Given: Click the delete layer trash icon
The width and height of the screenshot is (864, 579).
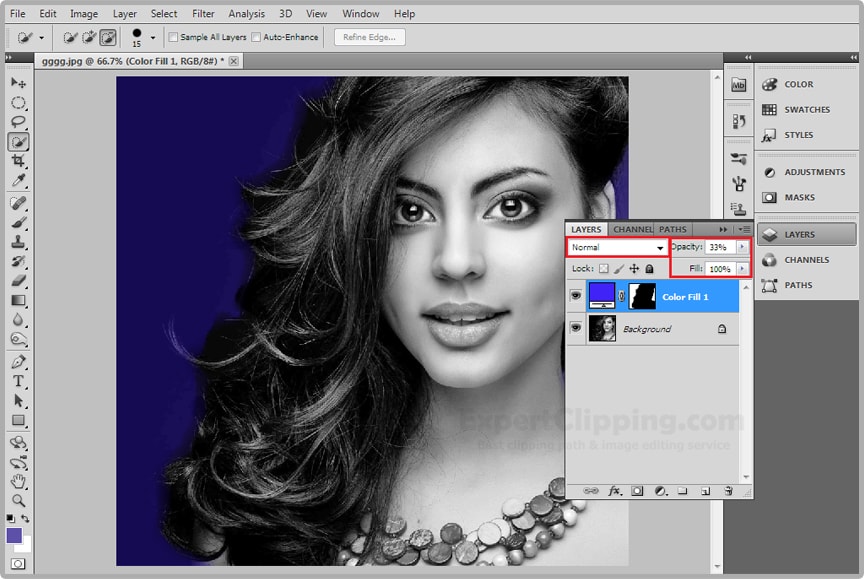Looking at the screenshot, I should click(728, 491).
